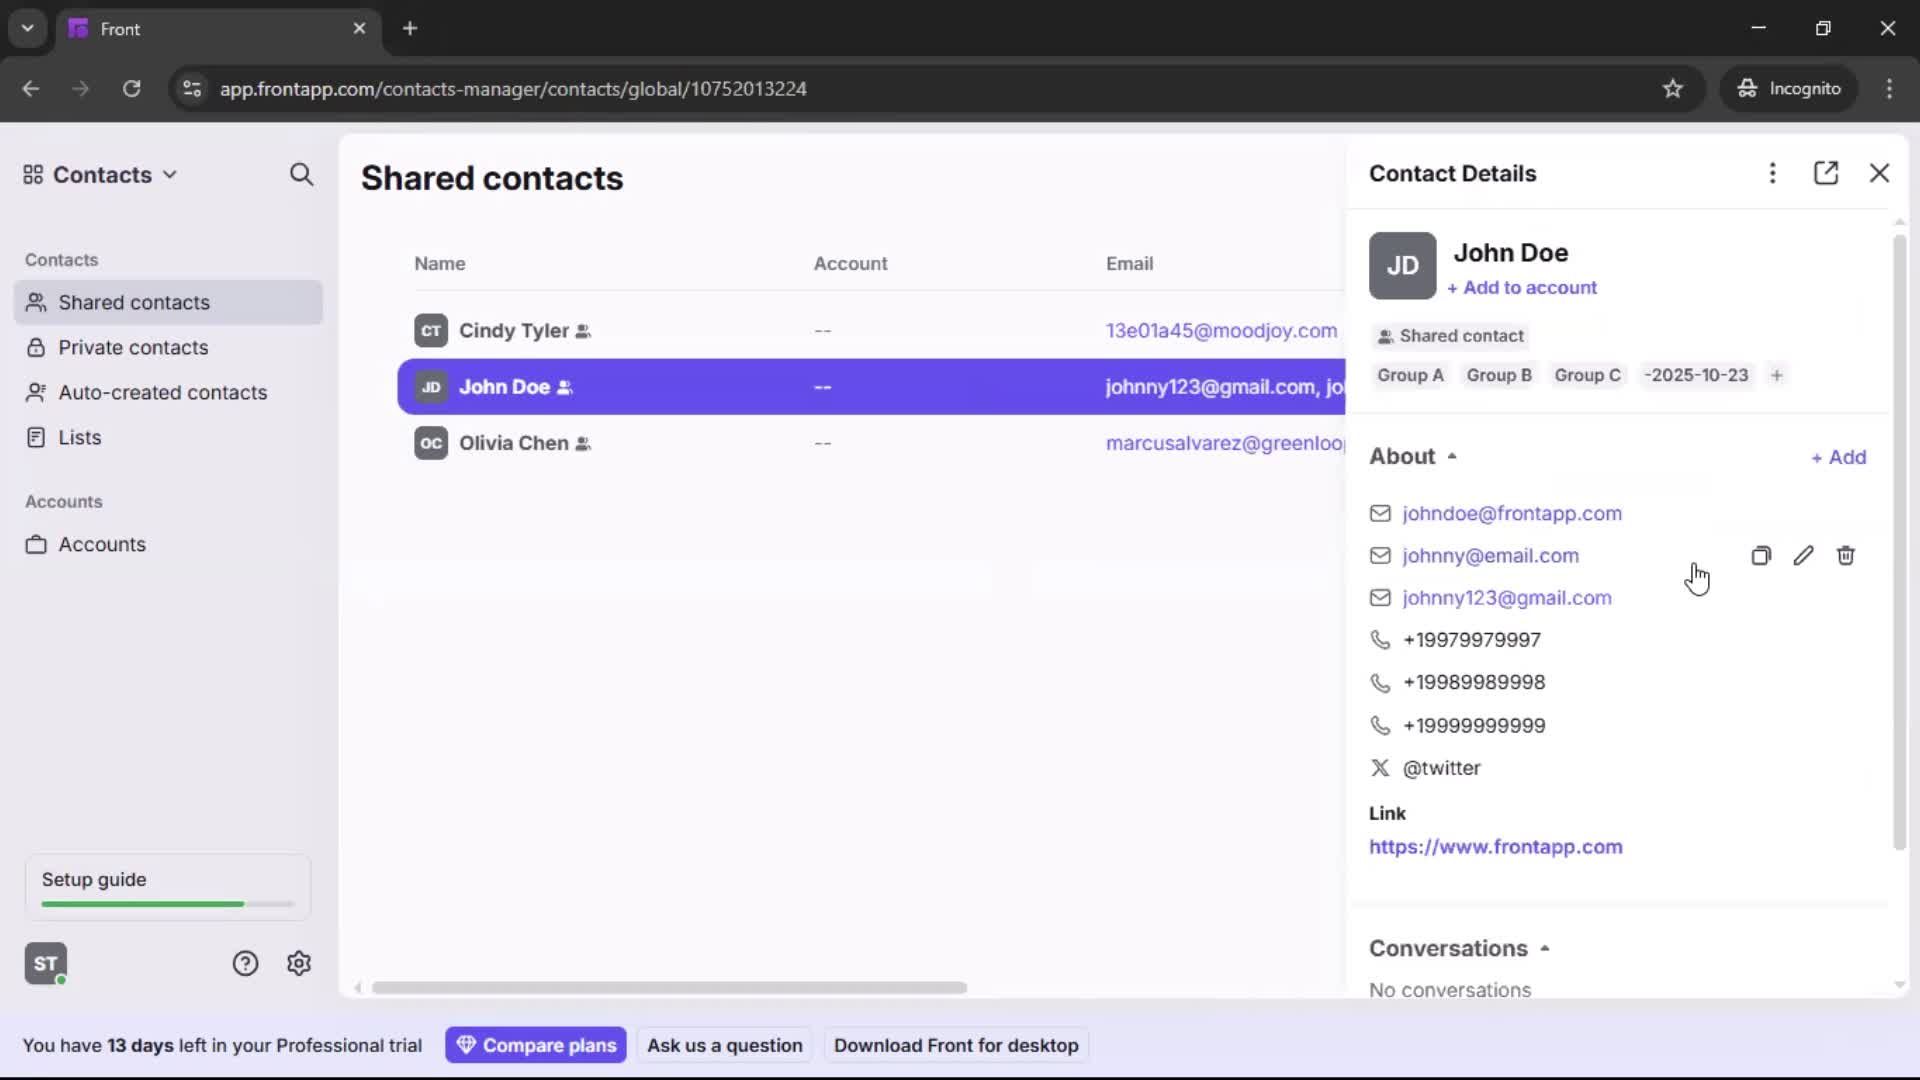Open the help question mark icon
1920x1080 pixels.
(245, 963)
